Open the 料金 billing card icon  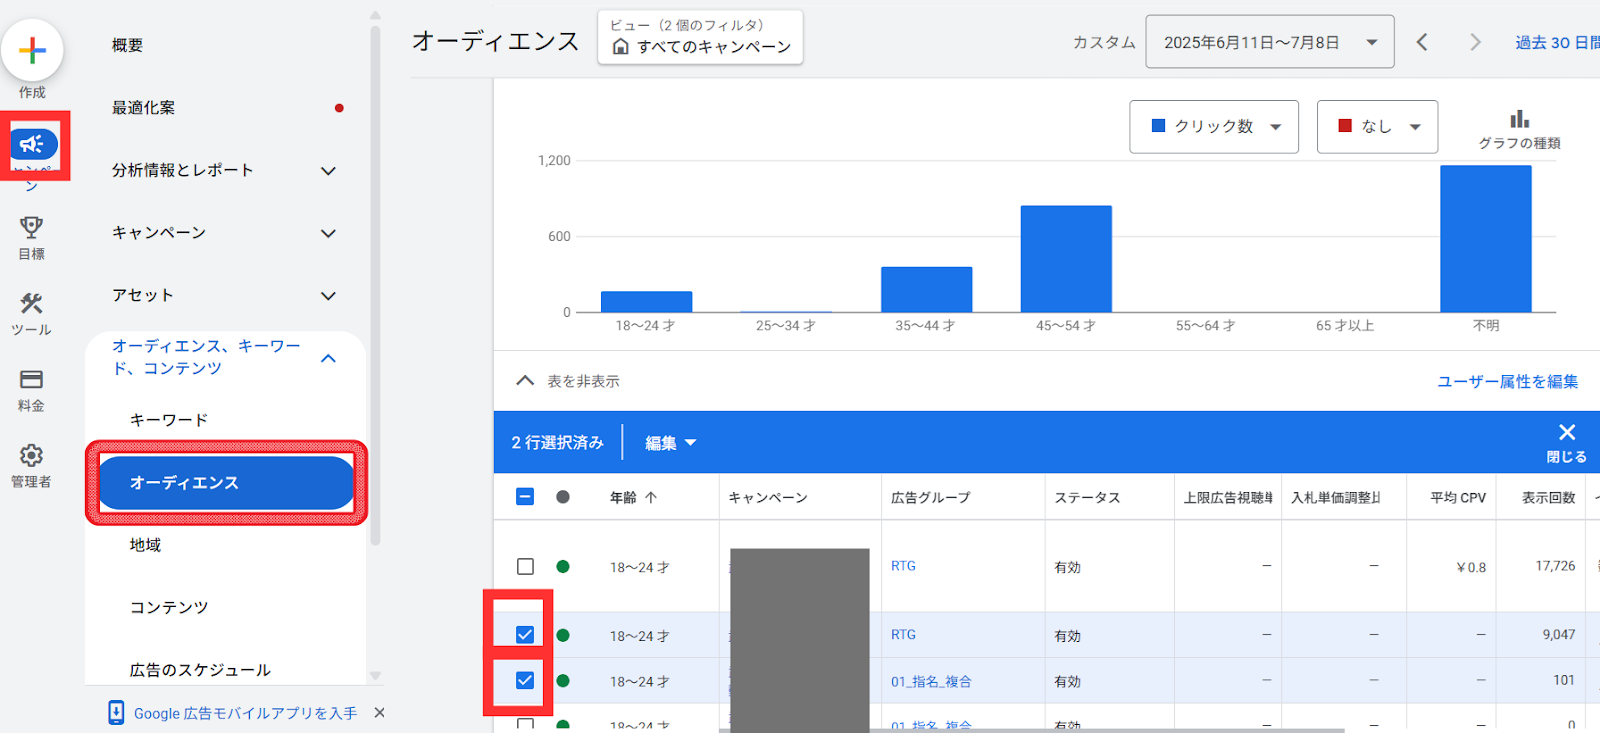point(31,379)
